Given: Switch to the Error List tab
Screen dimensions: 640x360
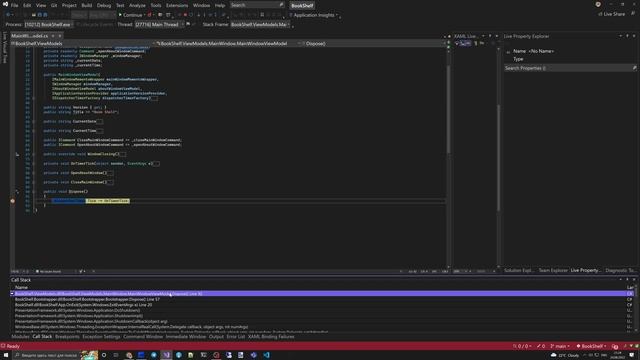Looking at the screenshot, I should click(236, 337).
